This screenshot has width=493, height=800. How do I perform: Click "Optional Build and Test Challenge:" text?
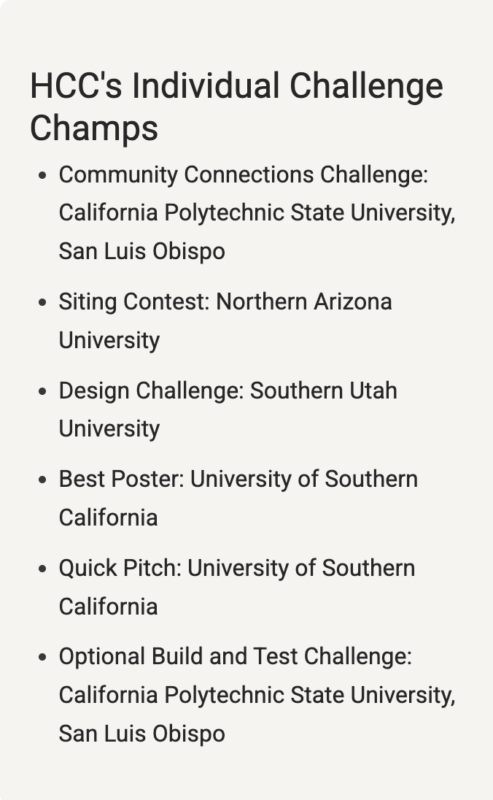(x=235, y=657)
